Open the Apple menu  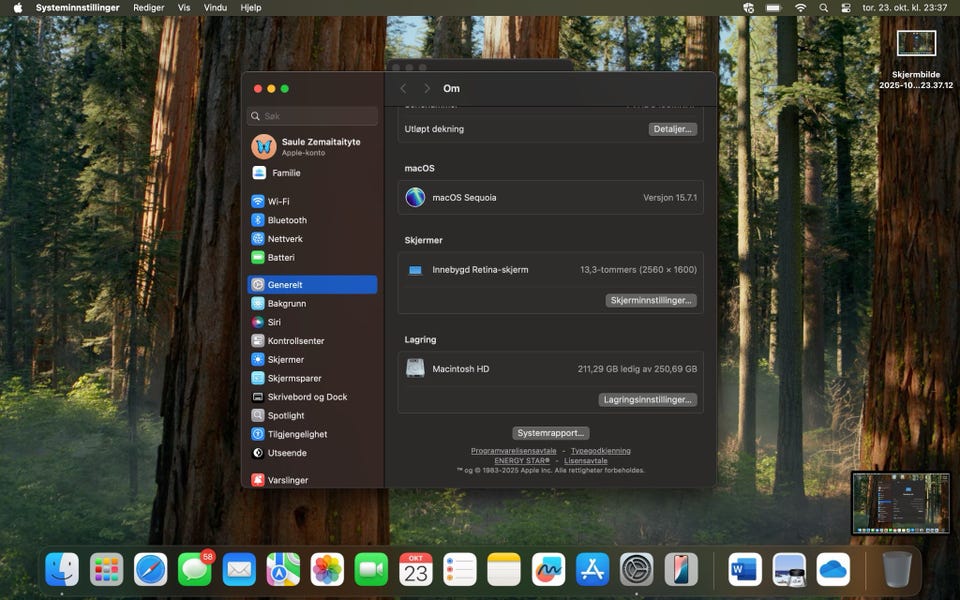pos(18,7)
